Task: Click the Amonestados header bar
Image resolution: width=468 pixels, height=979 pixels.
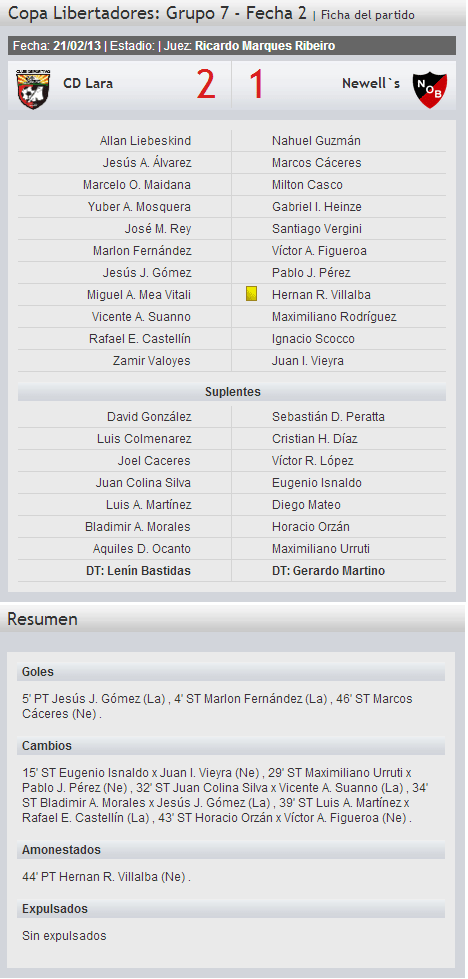Action: point(231,850)
